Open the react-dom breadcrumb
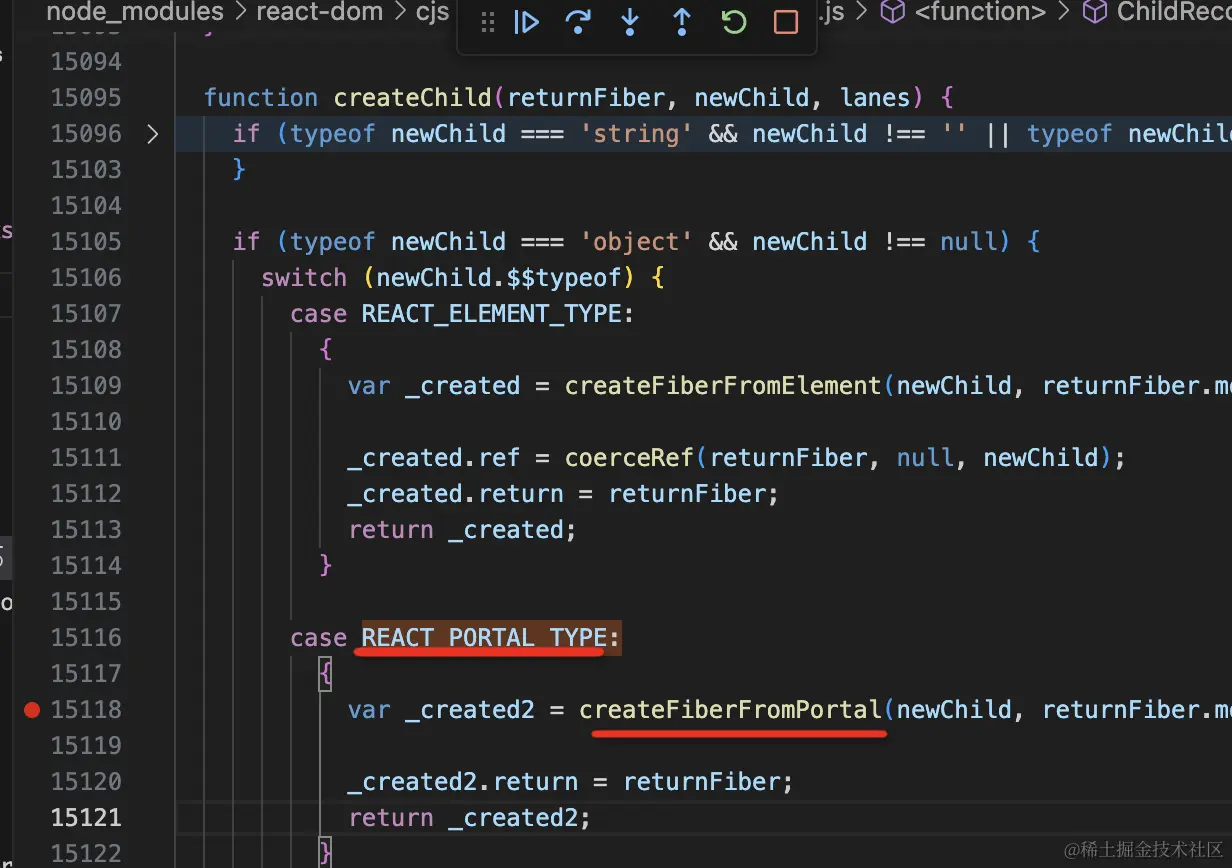Viewport: 1232px width, 868px height. point(320,12)
